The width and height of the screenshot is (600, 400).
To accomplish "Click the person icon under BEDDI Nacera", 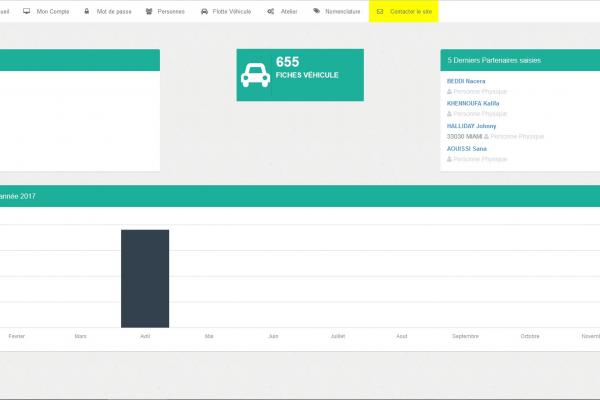I will (x=449, y=91).
